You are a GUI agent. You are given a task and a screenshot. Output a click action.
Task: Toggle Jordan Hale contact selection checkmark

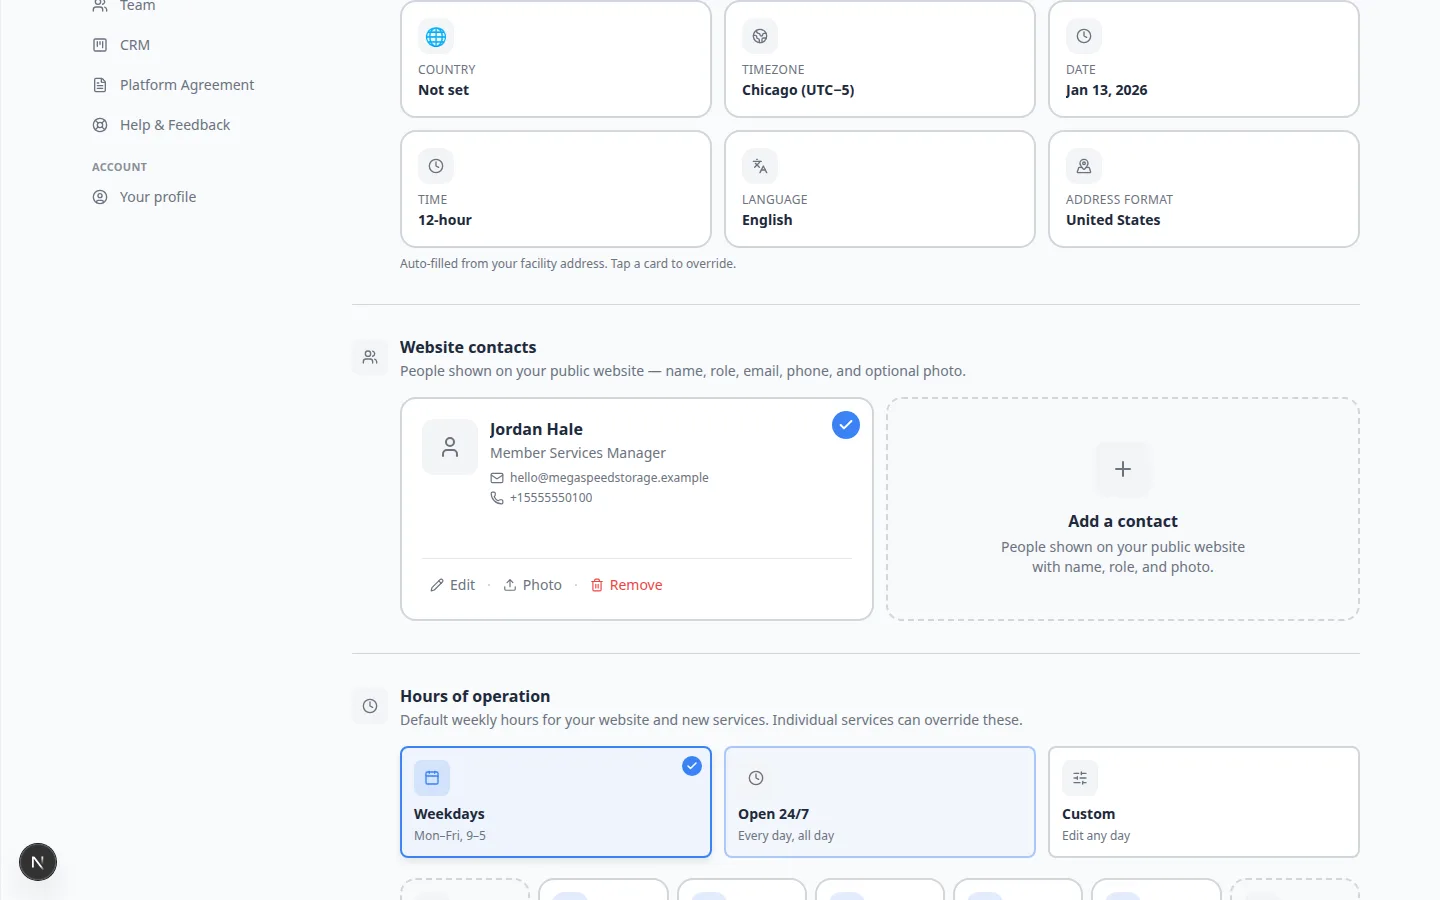pyautogui.click(x=846, y=425)
